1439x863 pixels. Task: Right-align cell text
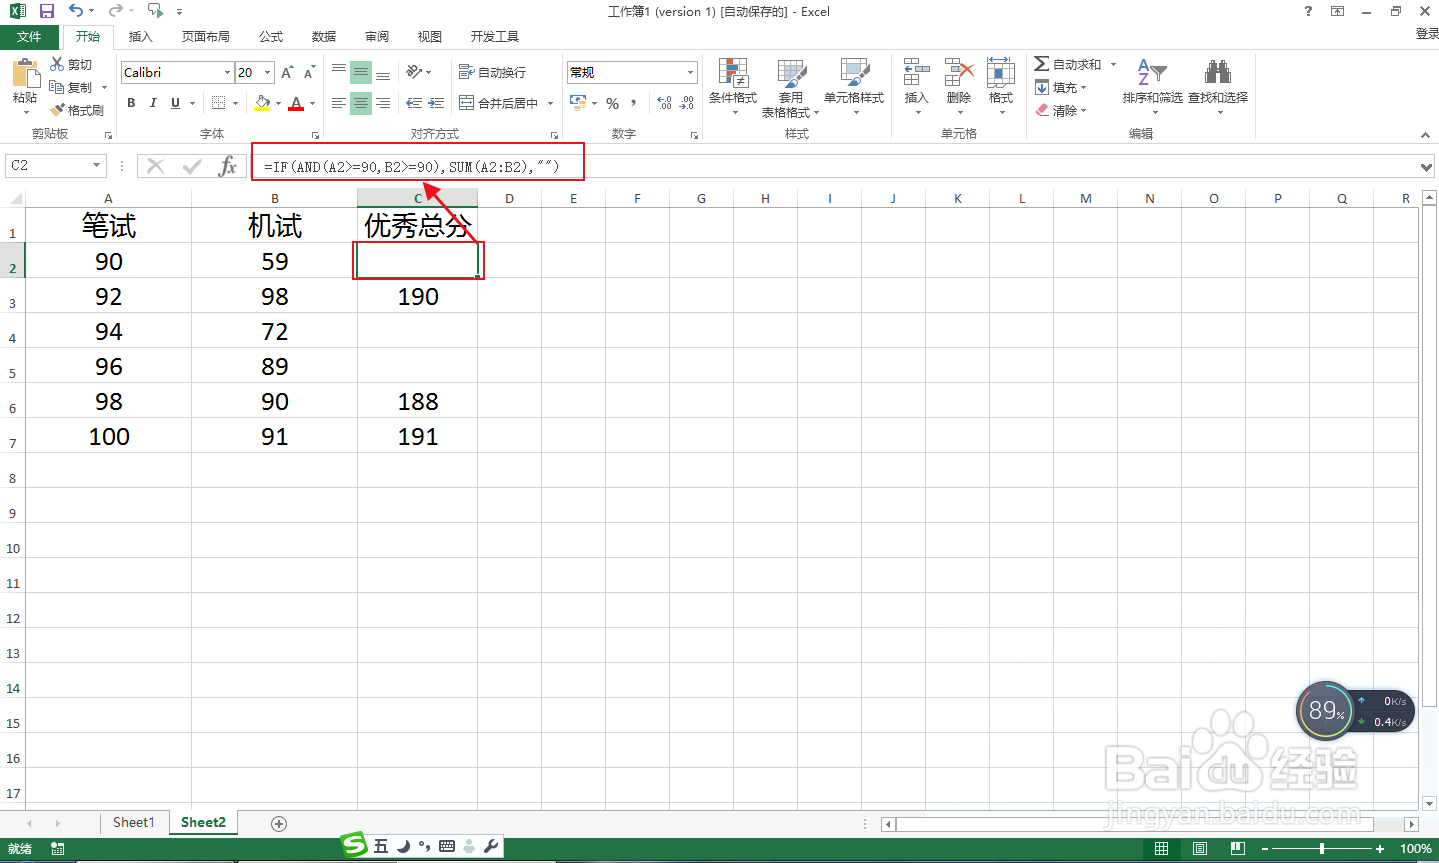pos(383,103)
